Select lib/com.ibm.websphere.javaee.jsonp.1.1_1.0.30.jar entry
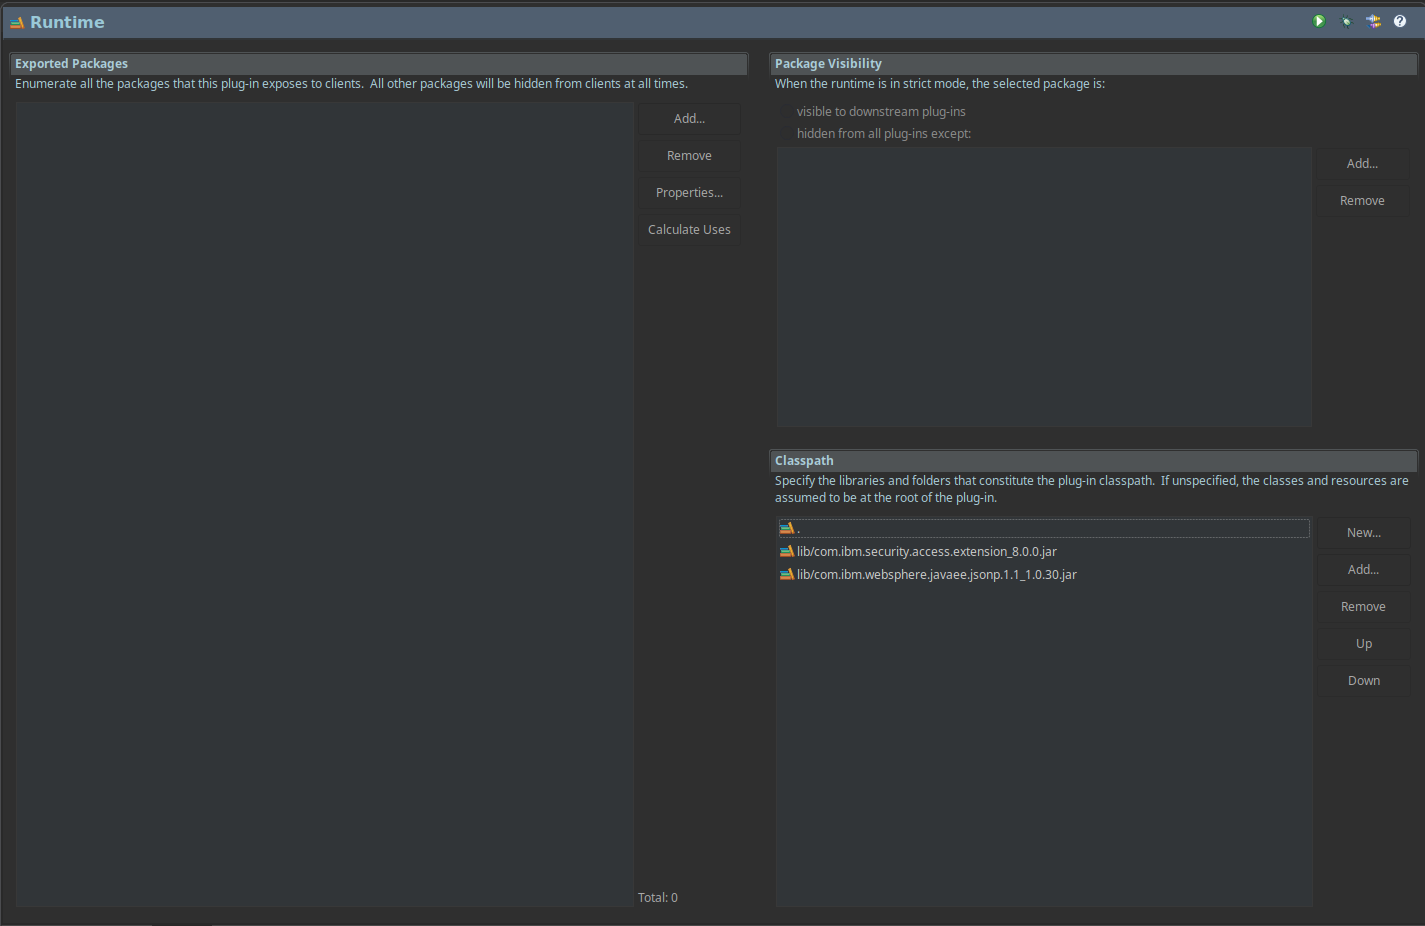This screenshot has height=926, width=1425. 1043,574
